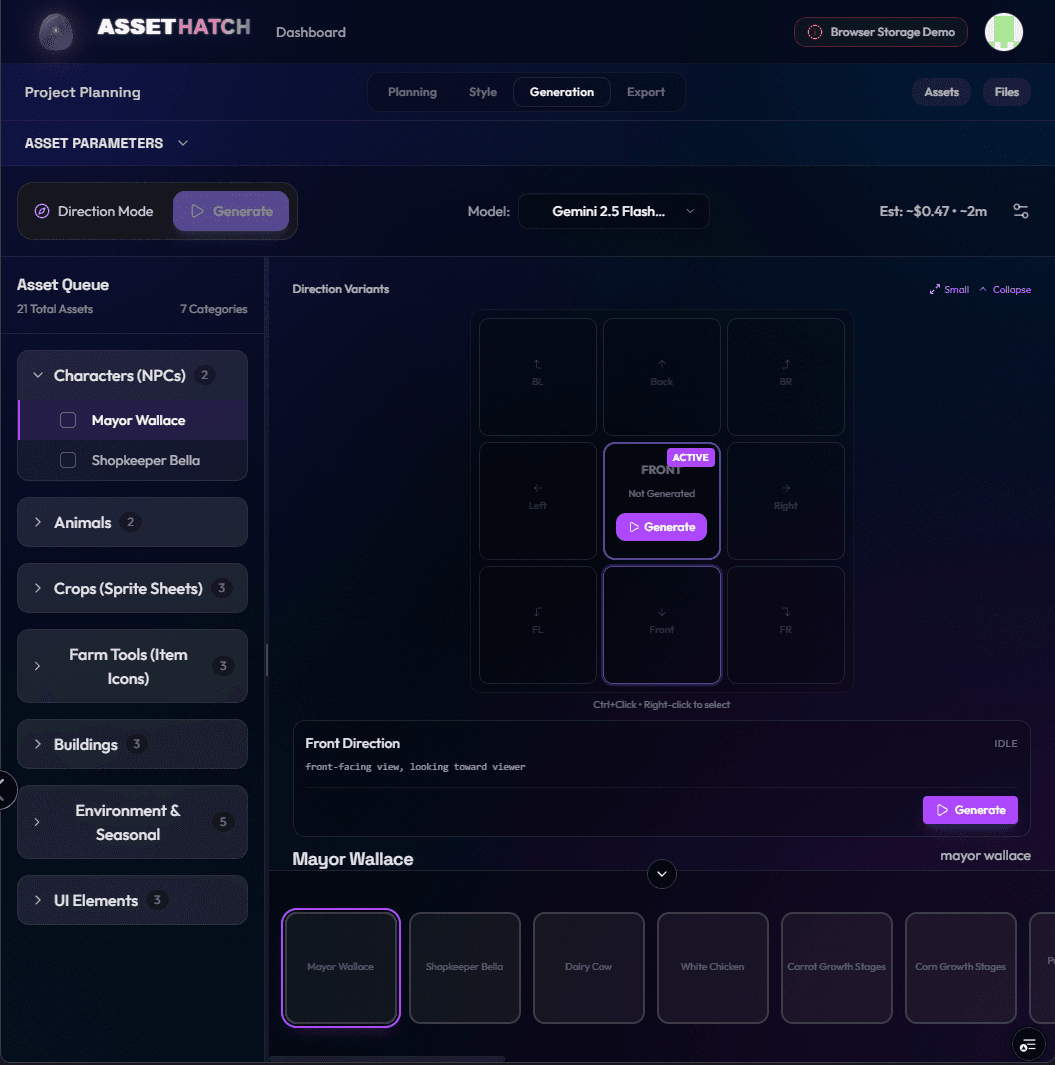
Task: Open generation settings sliders icon
Action: [x=1020, y=211]
